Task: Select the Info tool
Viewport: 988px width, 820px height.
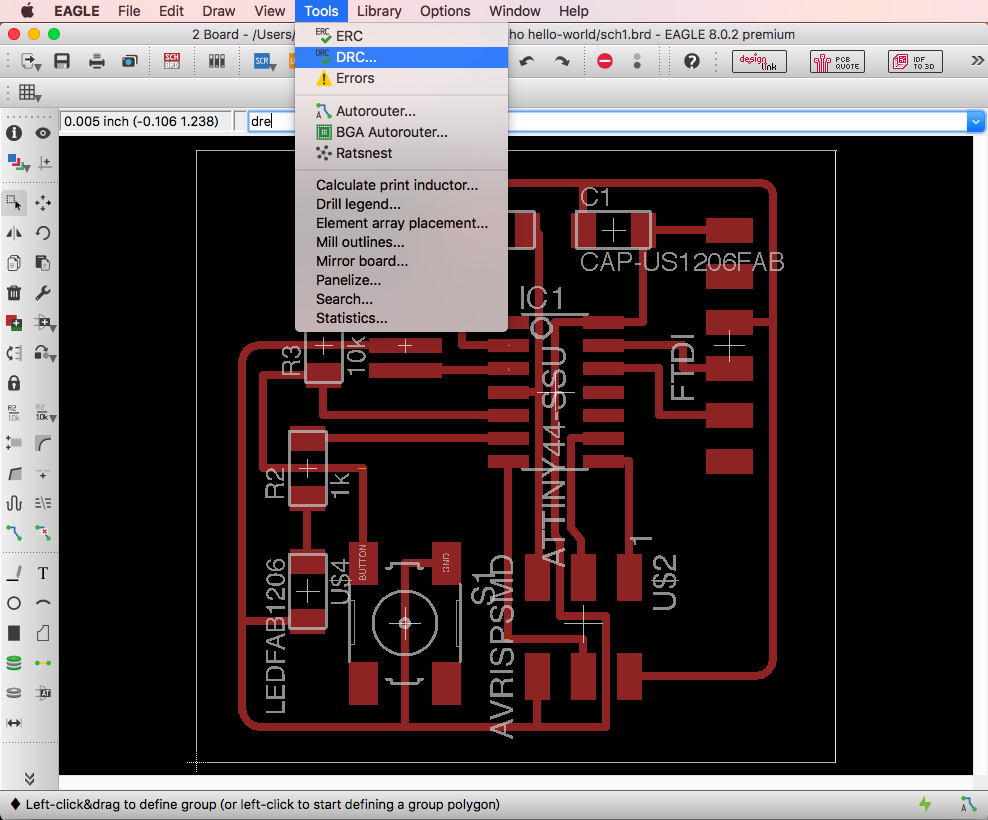Action: (14, 133)
